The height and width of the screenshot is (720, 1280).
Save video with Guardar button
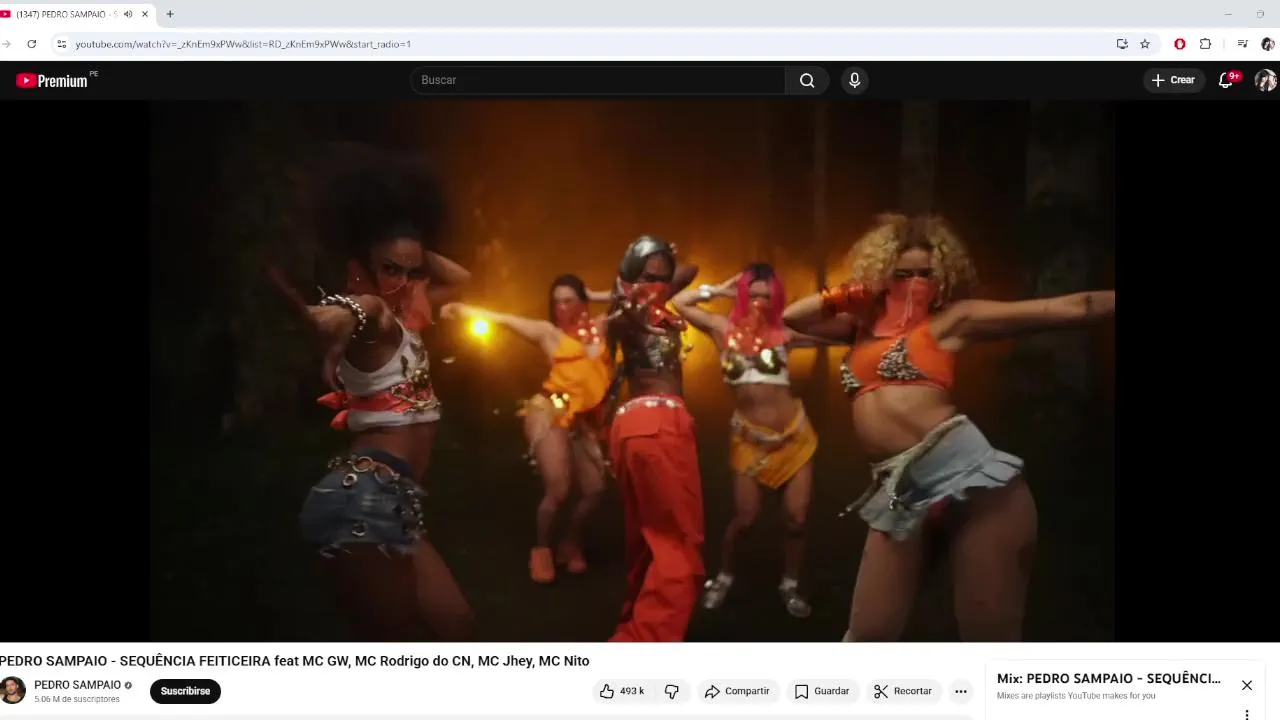(822, 691)
